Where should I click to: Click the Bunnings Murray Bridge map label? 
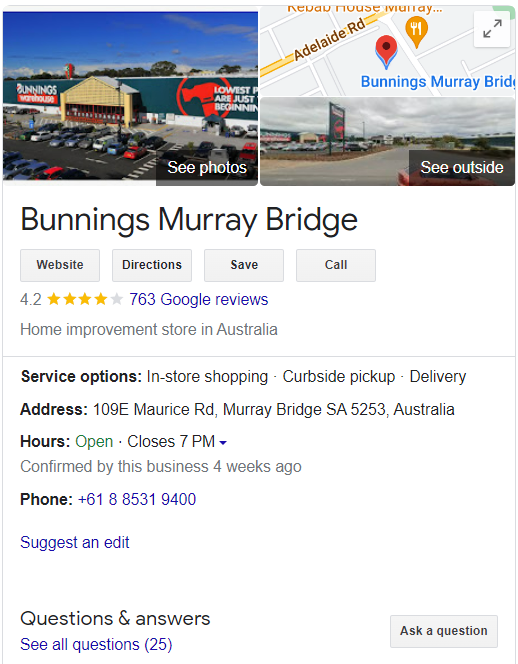438,81
